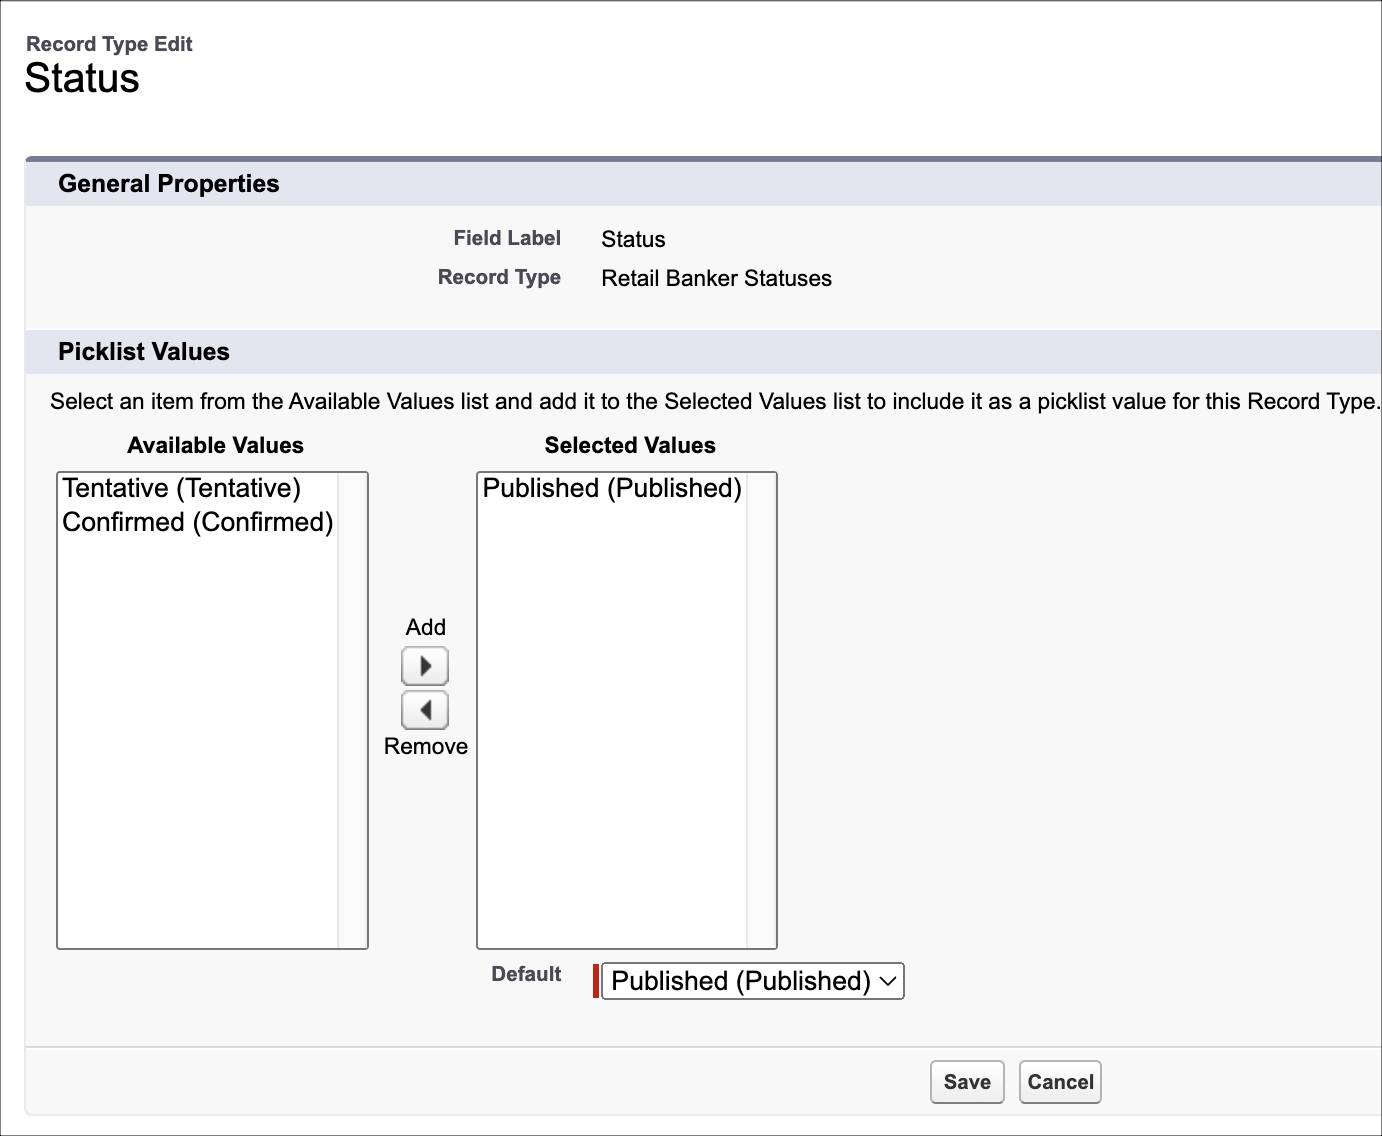Viewport: 1382px width, 1136px height.
Task: Click the Remove label below the arrows
Action: click(x=426, y=746)
